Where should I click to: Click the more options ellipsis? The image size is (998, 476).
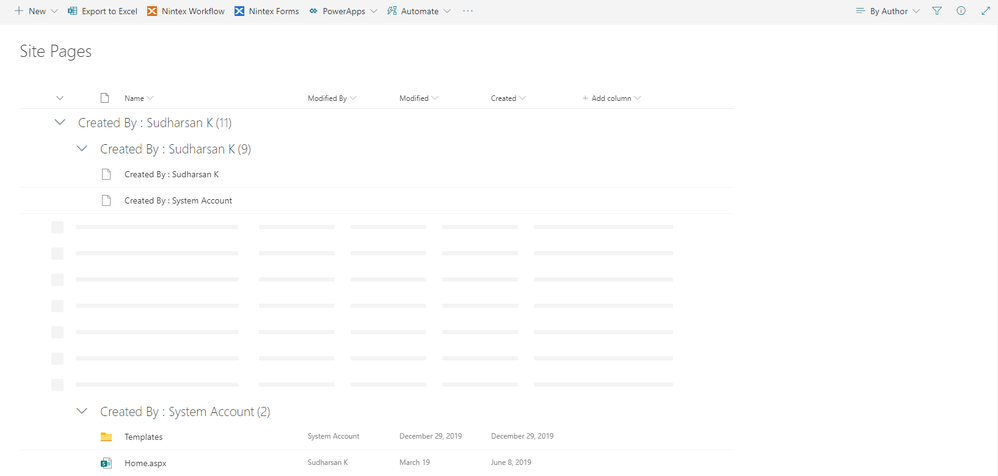click(x=468, y=11)
